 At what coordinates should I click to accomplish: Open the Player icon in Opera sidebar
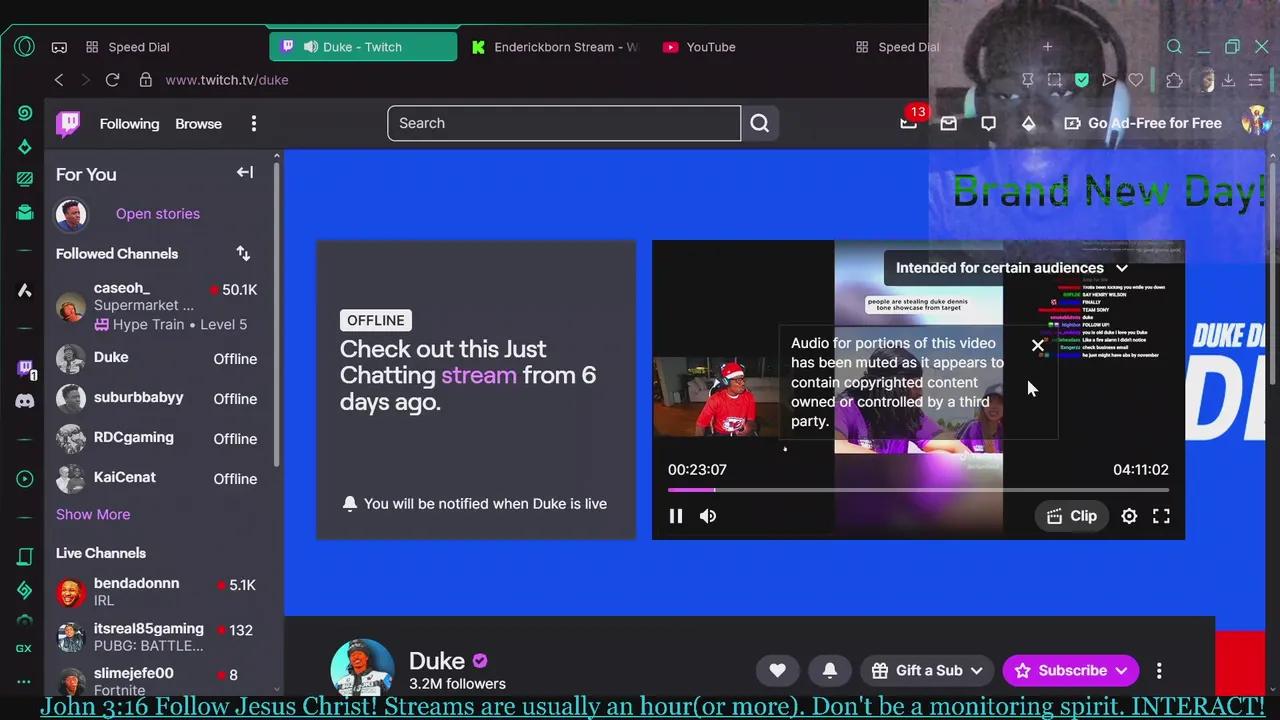(x=25, y=479)
